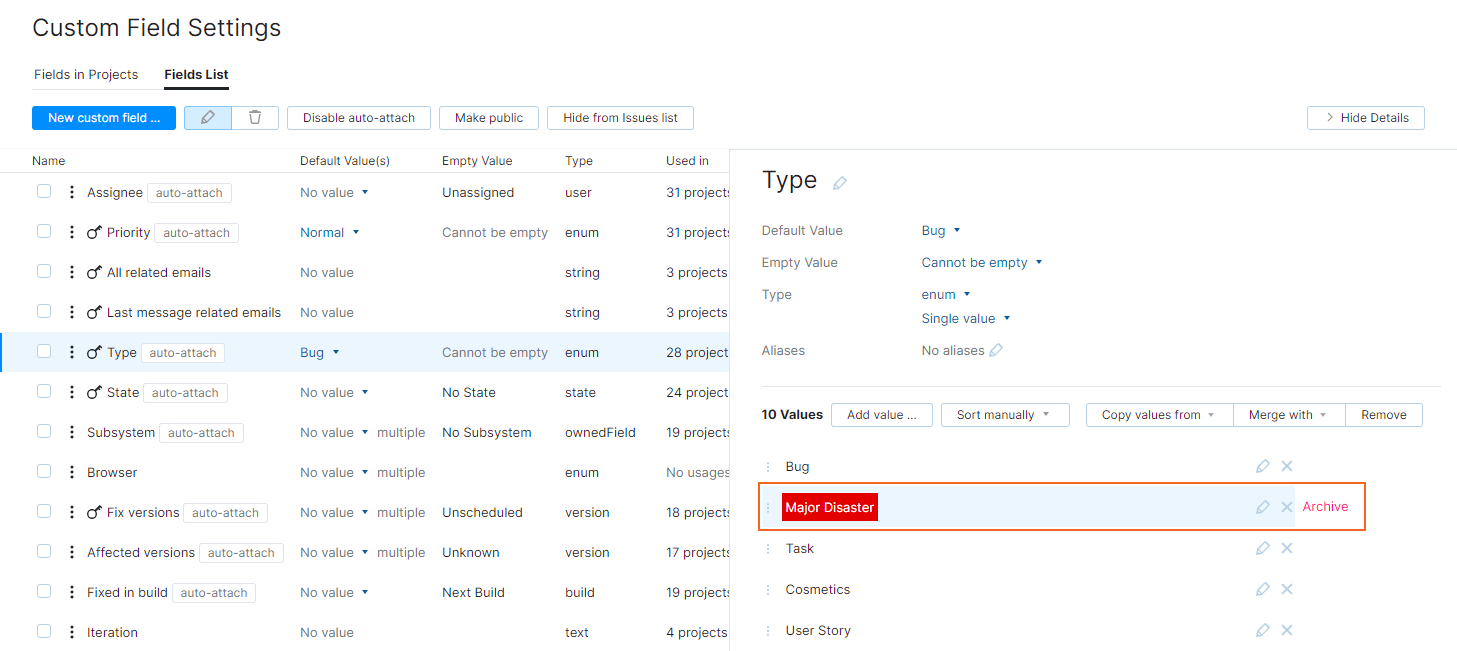Open the Cannot be empty dropdown in details

coord(981,263)
